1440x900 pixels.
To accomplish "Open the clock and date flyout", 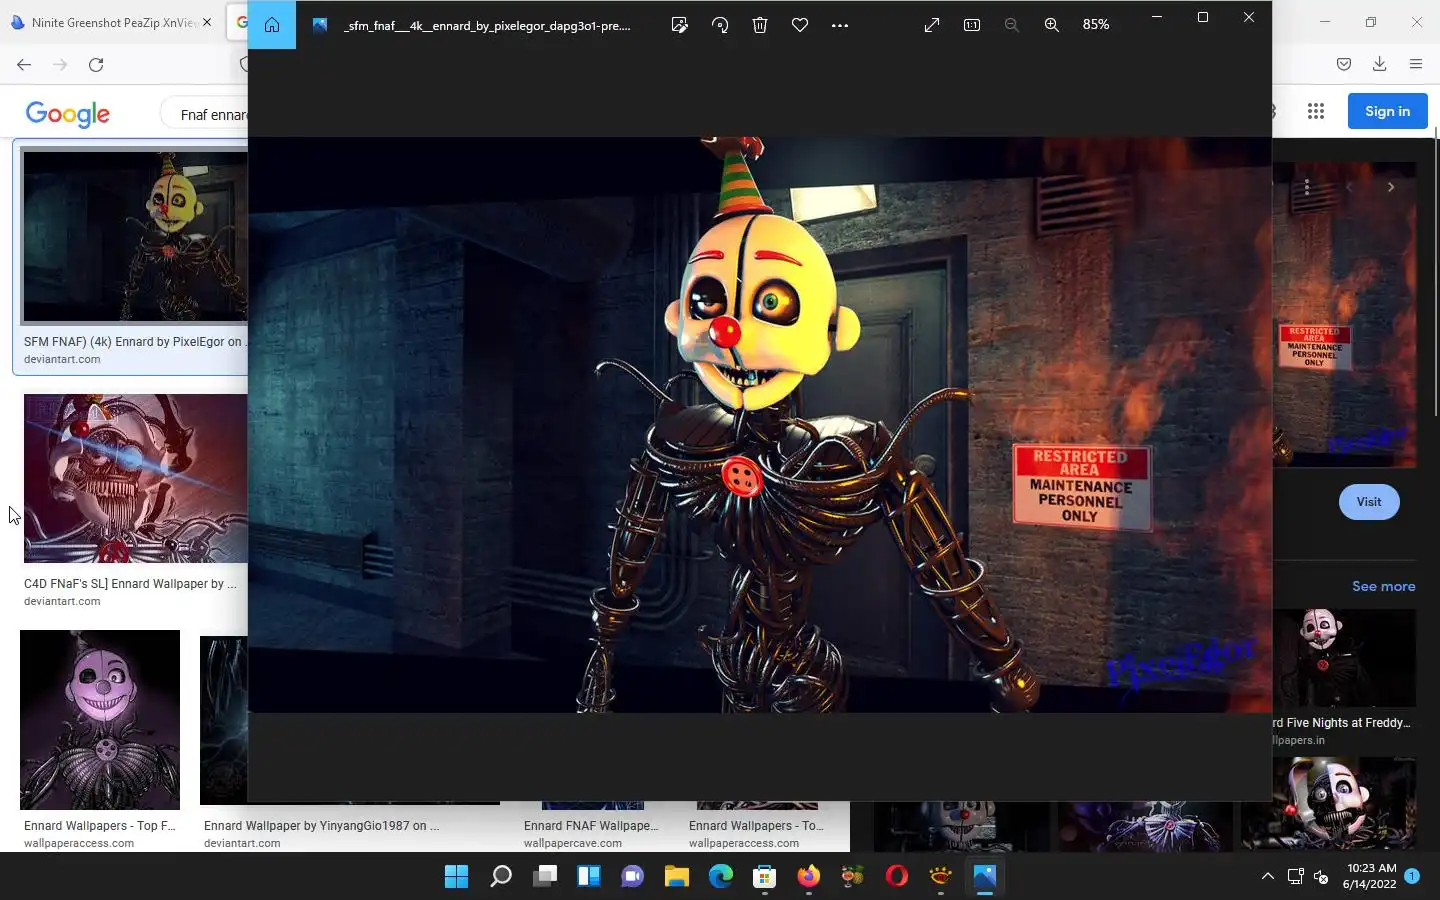I will [x=1370, y=876].
